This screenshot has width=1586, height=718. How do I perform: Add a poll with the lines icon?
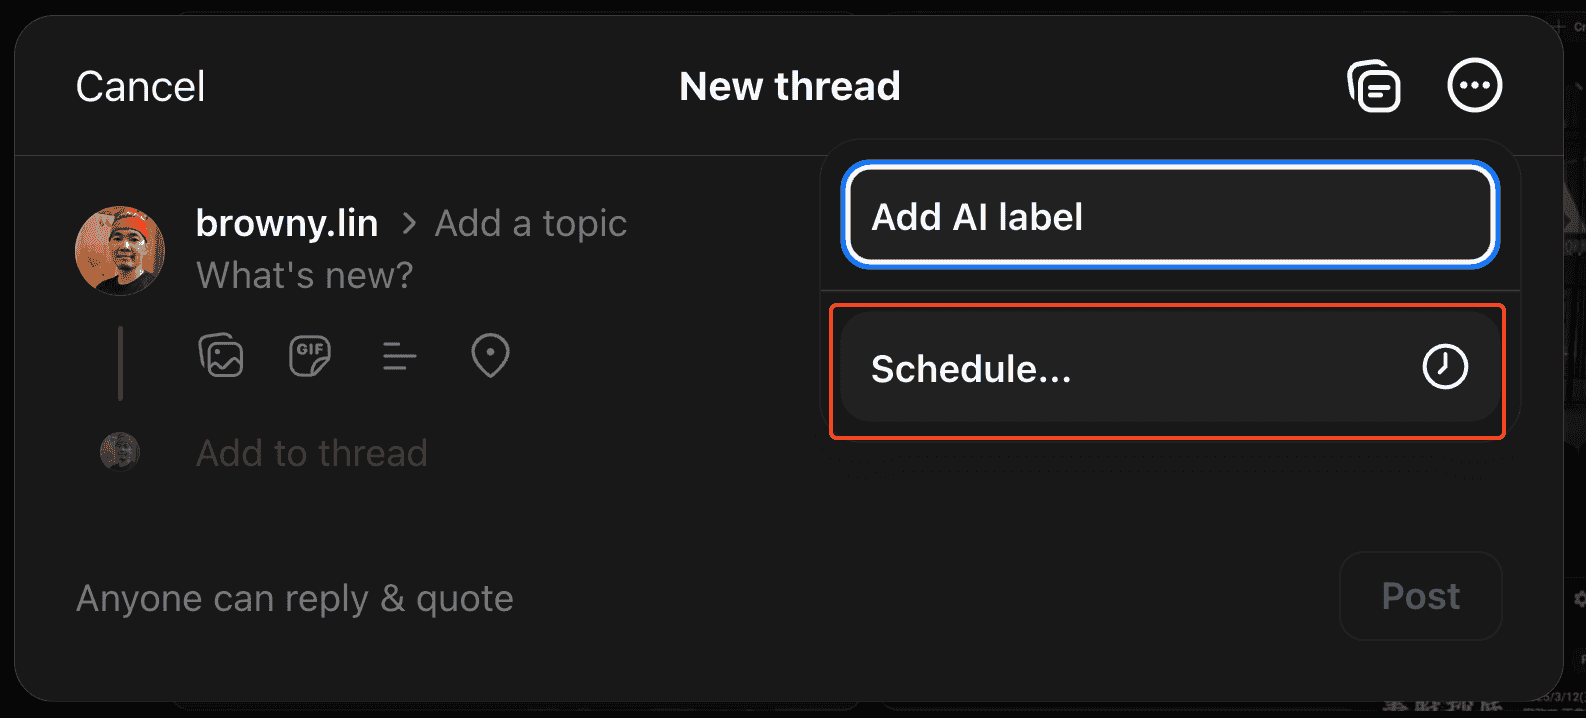pyautogui.click(x=399, y=355)
